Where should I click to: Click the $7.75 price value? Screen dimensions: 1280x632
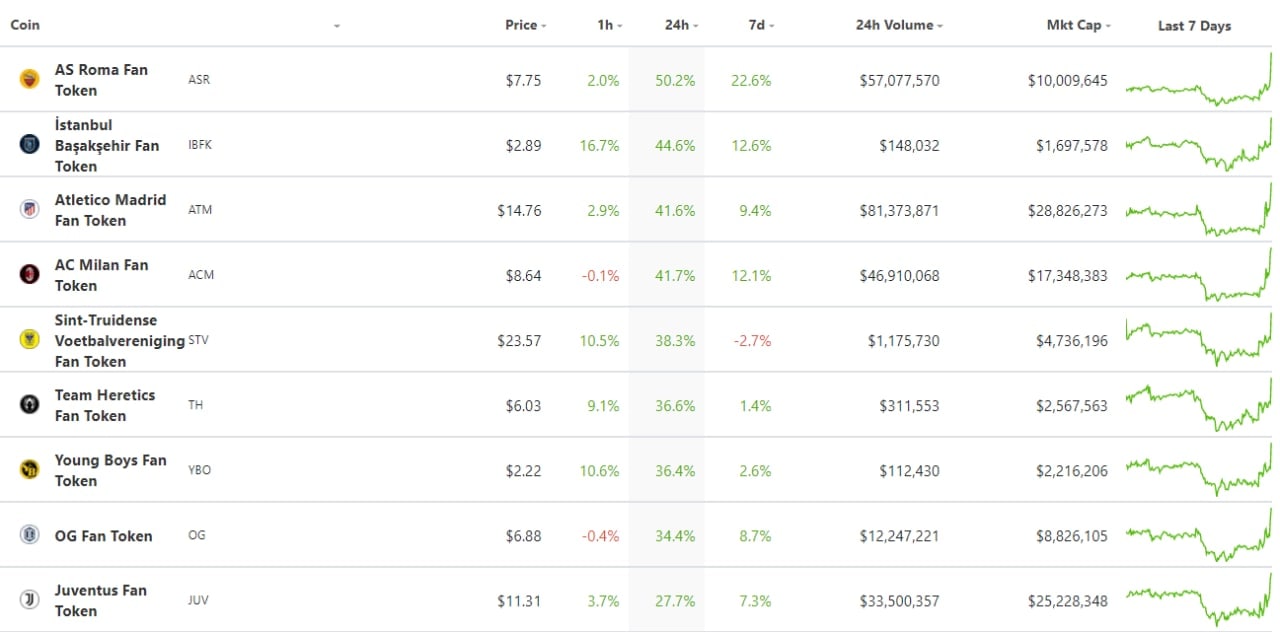pyautogui.click(x=523, y=80)
